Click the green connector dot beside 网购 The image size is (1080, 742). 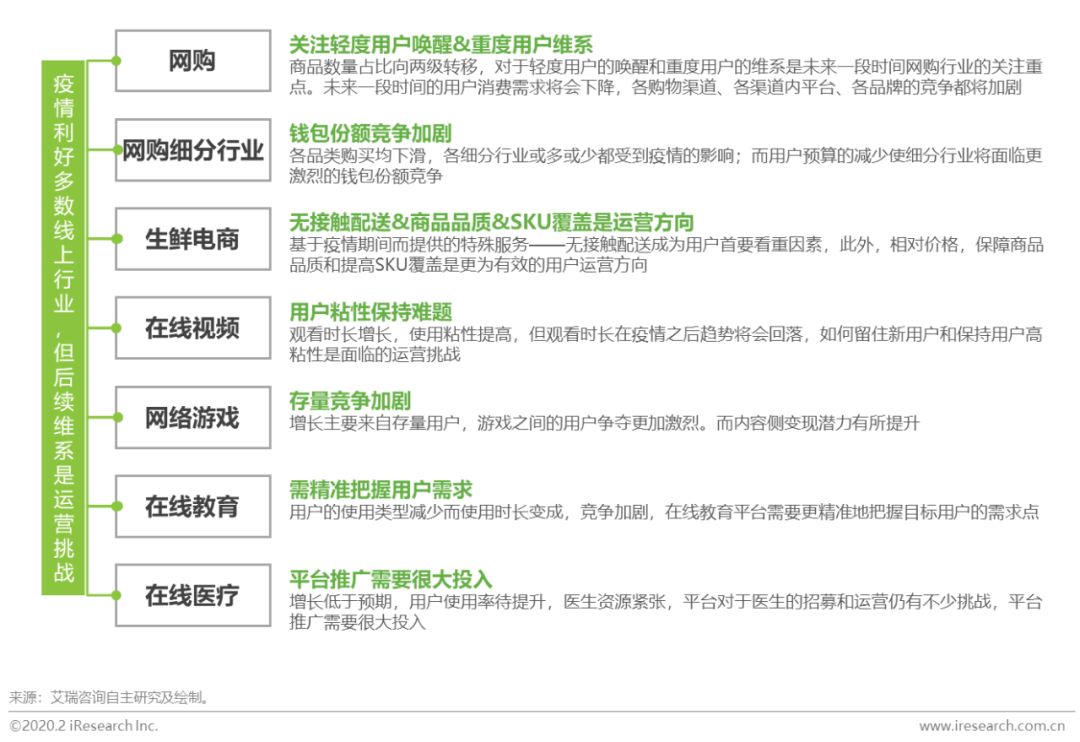[116, 61]
